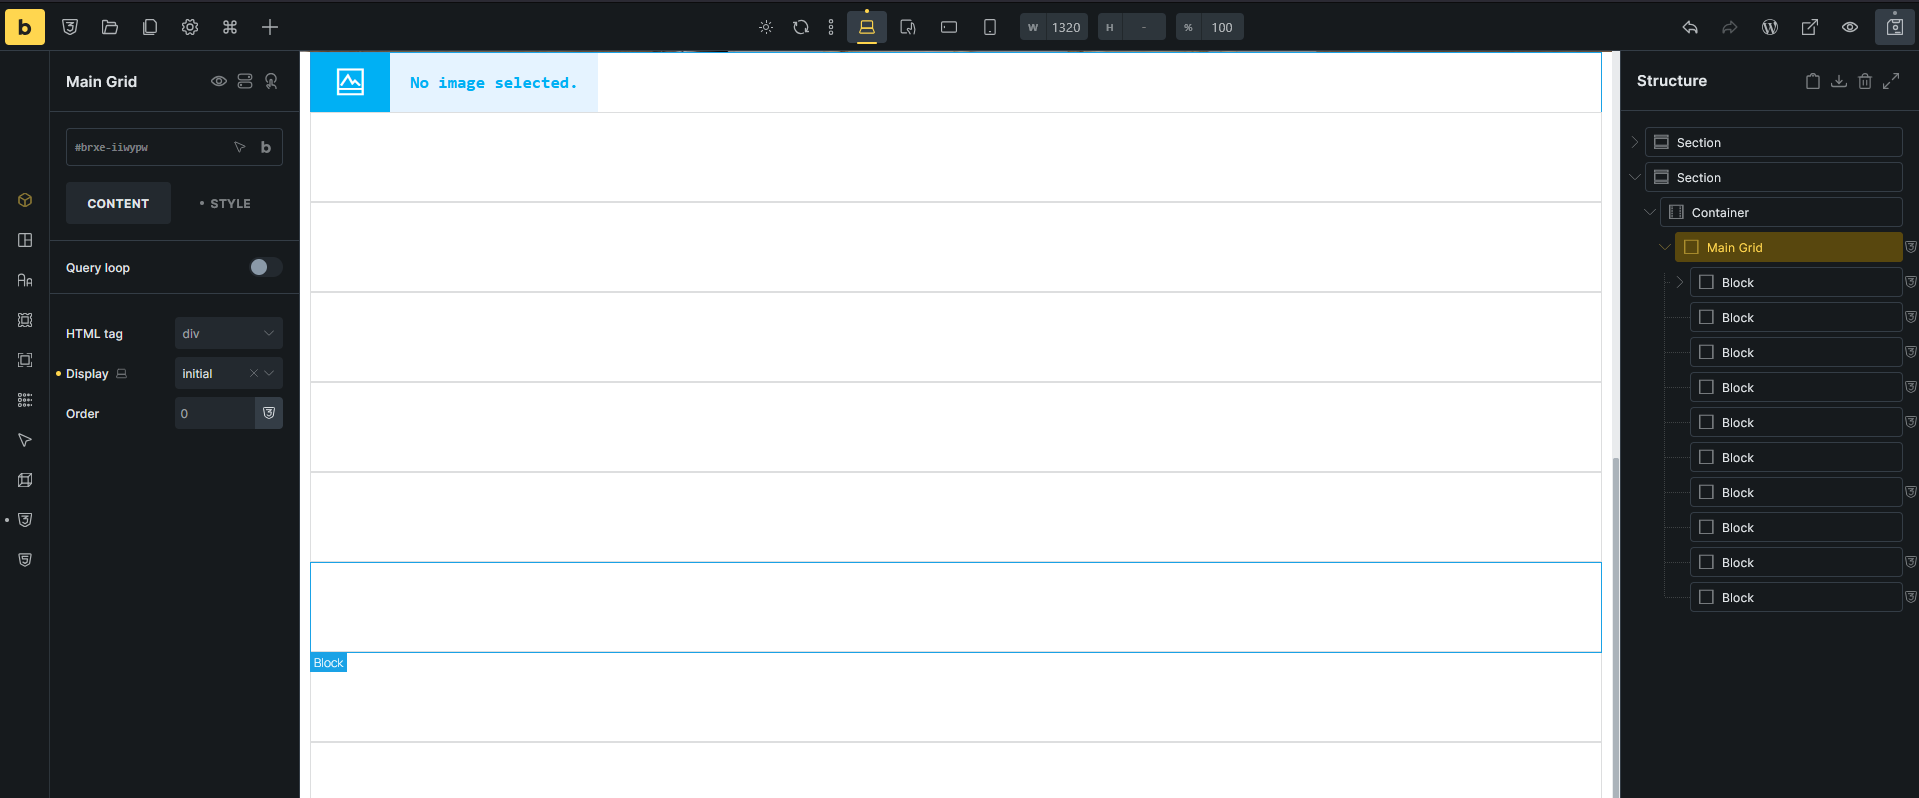Click the canvas width field showing 1320

click(1054, 27)
